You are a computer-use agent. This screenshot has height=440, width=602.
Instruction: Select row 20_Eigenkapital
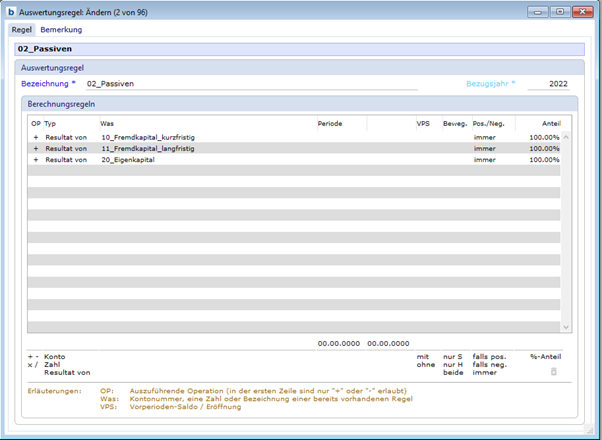tap(128, 159)
